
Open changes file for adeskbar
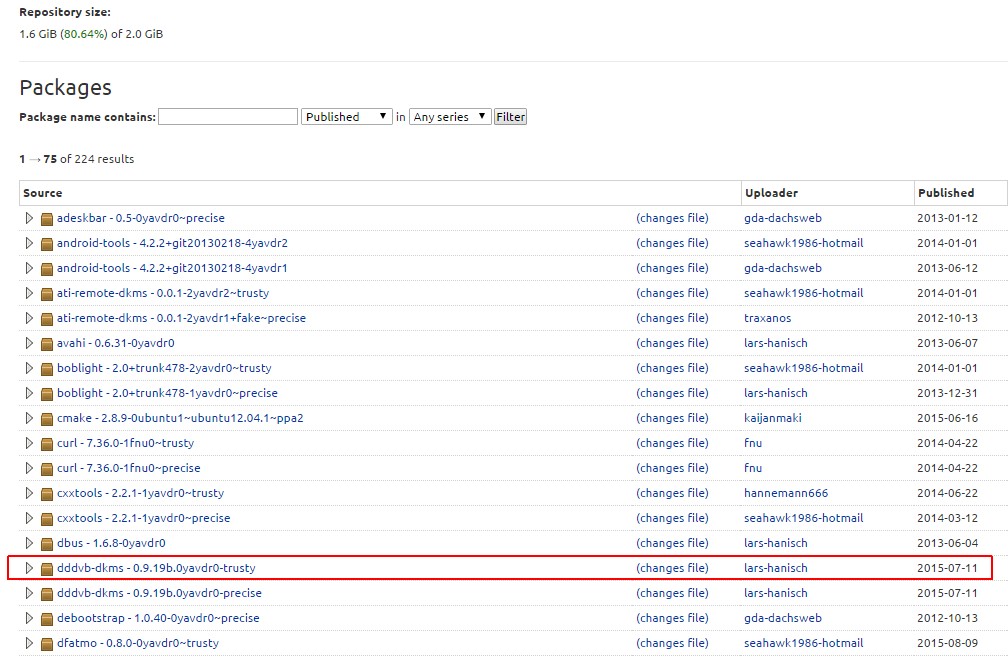672,218
